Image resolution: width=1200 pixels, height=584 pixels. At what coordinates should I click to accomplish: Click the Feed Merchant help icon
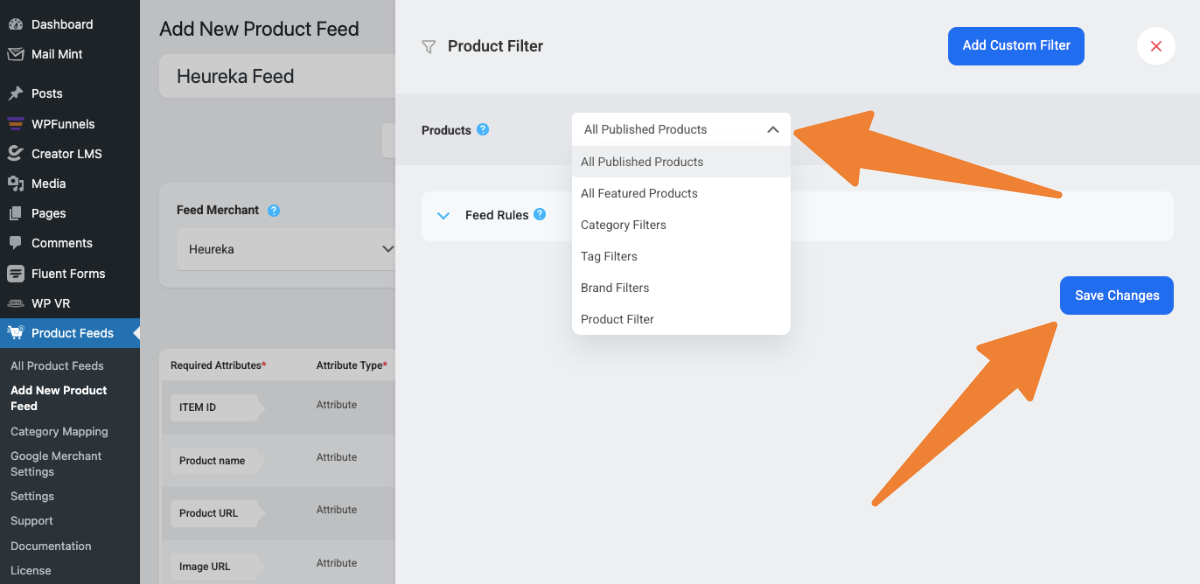coord(274,210)
